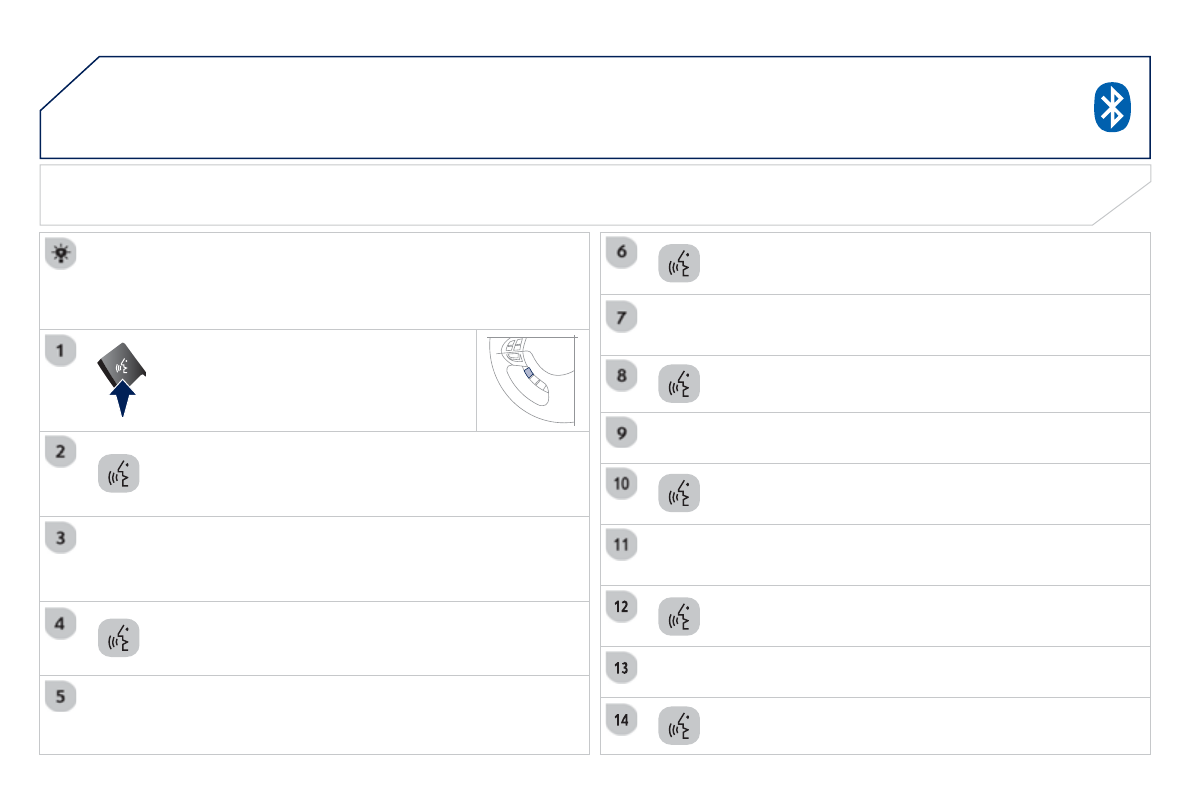Click the voice command icon in step 2
The image size is (1191, 794).
tap(118, 475)
